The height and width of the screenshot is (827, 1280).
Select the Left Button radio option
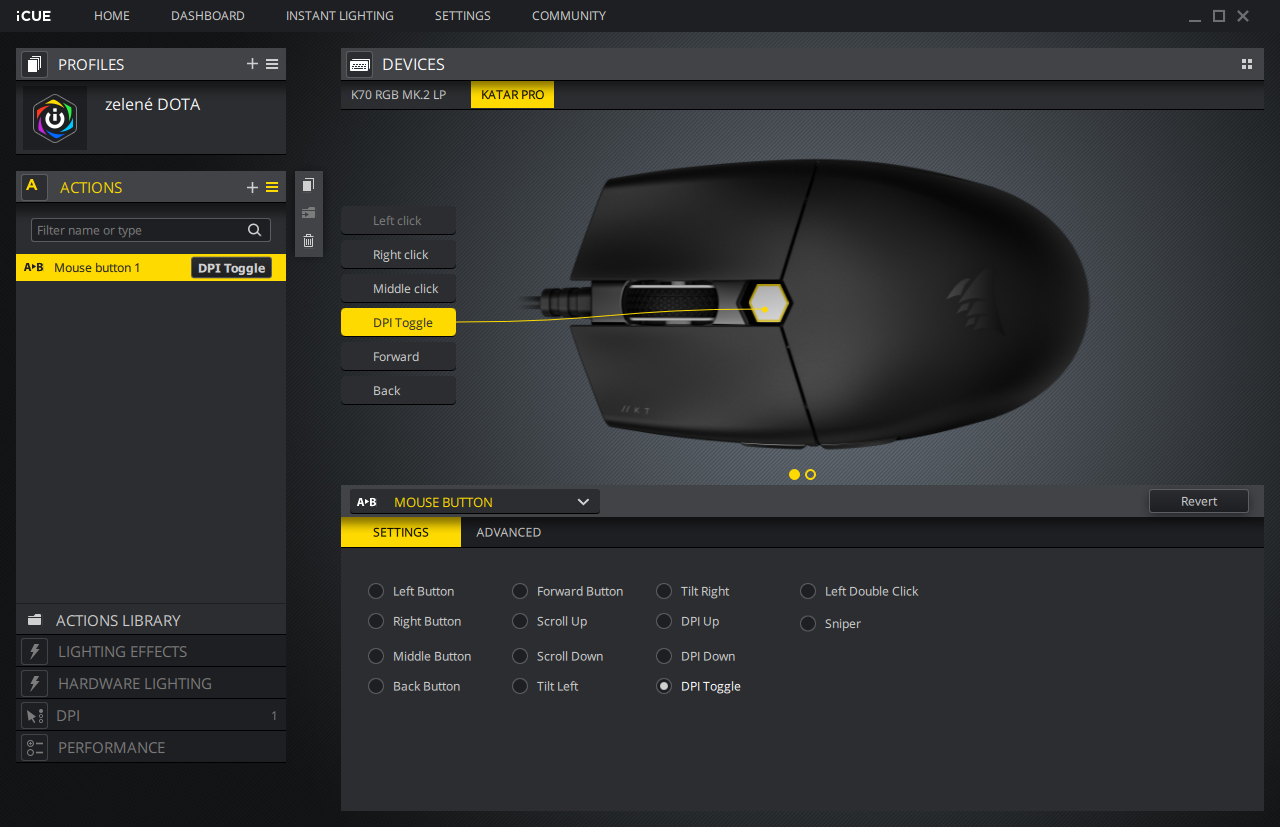pyautogui.click(x=376, y=591)
